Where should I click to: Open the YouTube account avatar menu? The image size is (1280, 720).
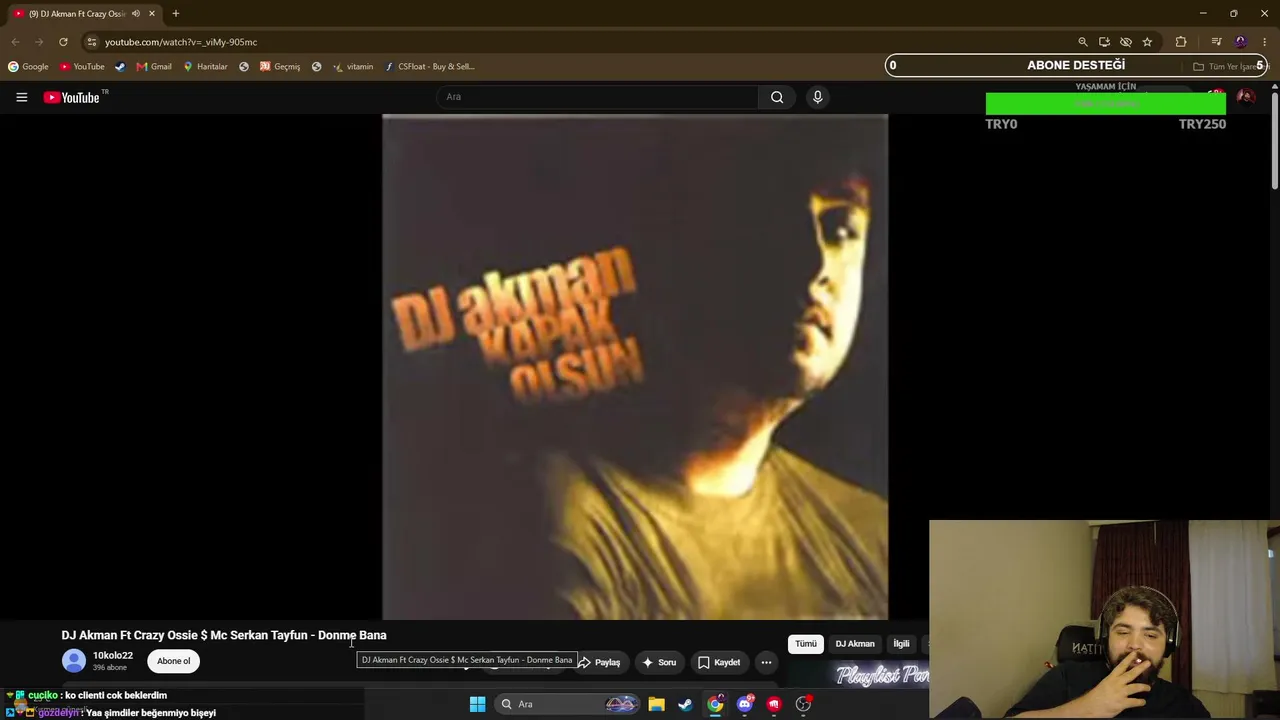(x=1245, y=97)
